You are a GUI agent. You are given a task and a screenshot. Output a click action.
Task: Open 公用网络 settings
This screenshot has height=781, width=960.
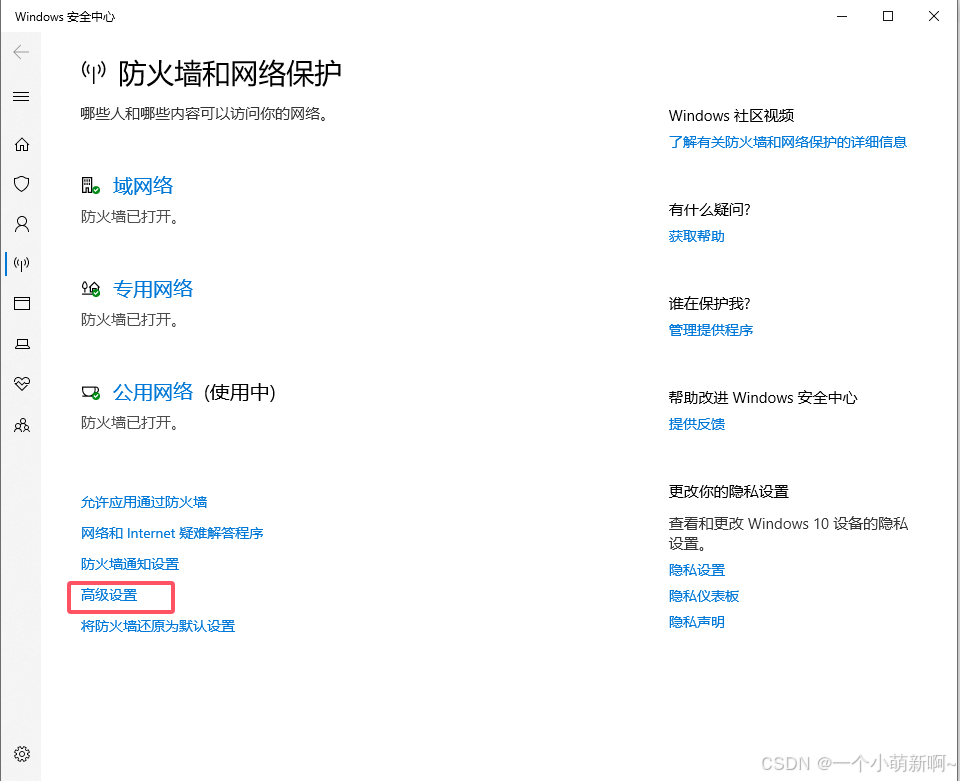pyautogui.click(x=153, y=392)
